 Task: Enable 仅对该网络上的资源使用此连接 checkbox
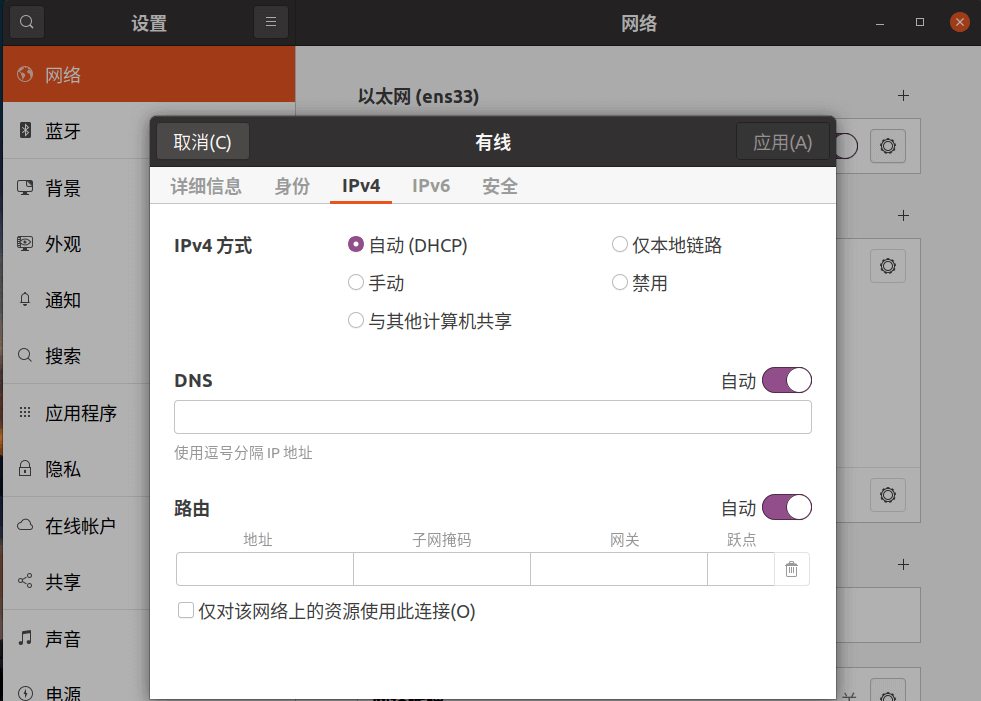[x=186, y=610]
